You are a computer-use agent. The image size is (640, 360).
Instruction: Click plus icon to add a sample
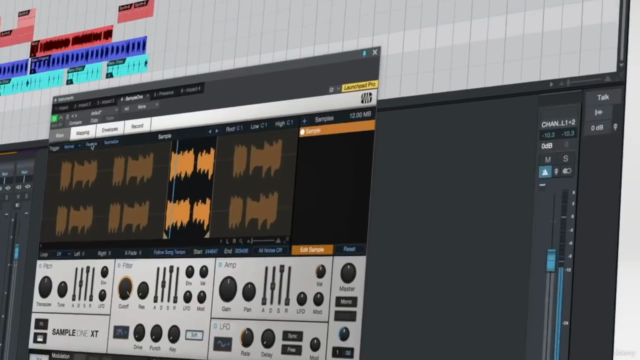point(304,121)
